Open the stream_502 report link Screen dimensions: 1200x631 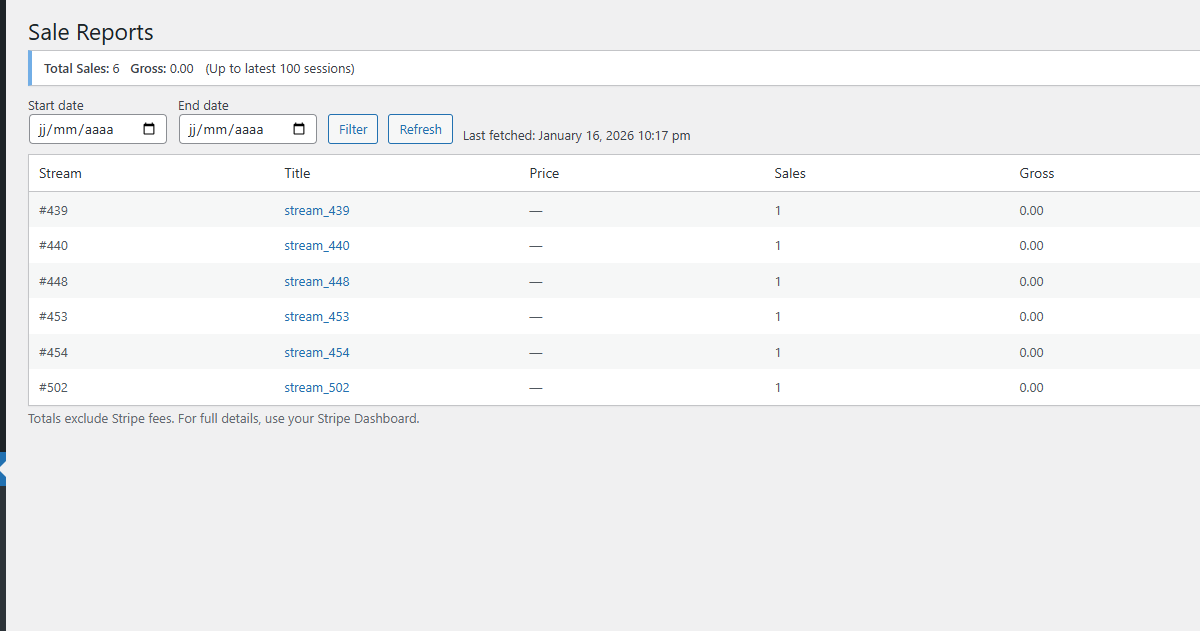tap(317, 387)
